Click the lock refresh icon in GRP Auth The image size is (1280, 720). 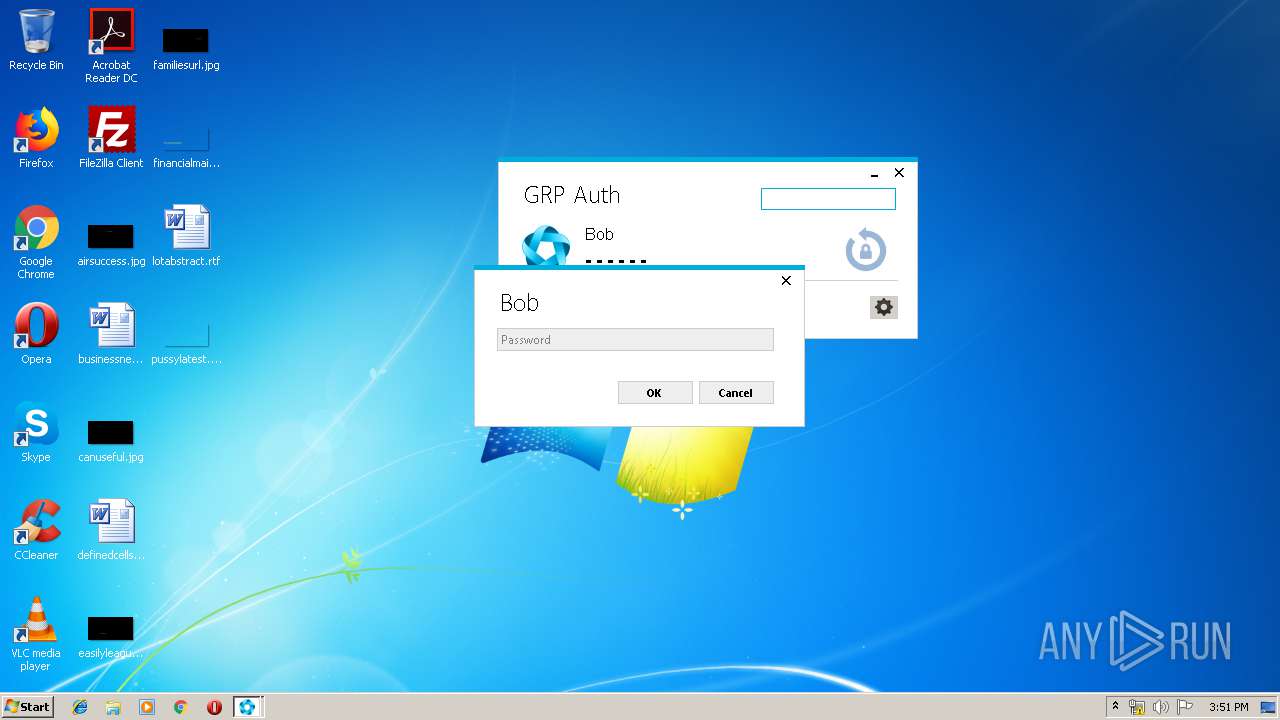click(866, 250)
